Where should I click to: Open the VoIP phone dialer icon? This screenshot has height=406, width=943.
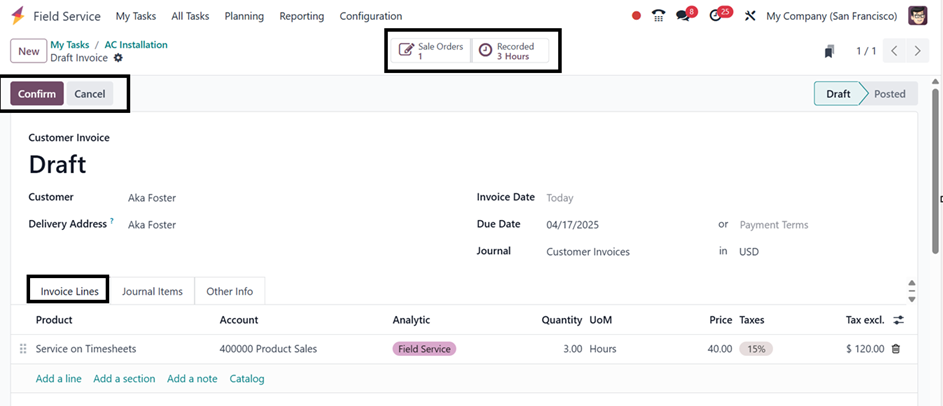658,16
